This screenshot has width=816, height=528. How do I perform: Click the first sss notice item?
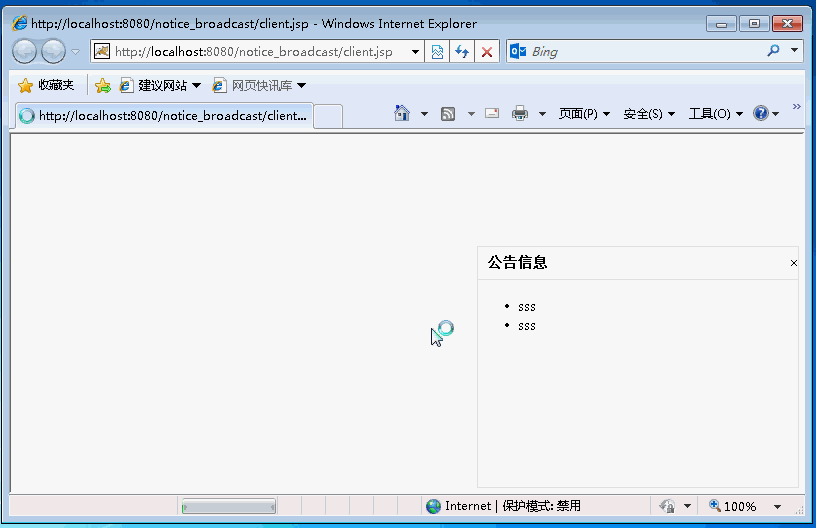[527, 307]
